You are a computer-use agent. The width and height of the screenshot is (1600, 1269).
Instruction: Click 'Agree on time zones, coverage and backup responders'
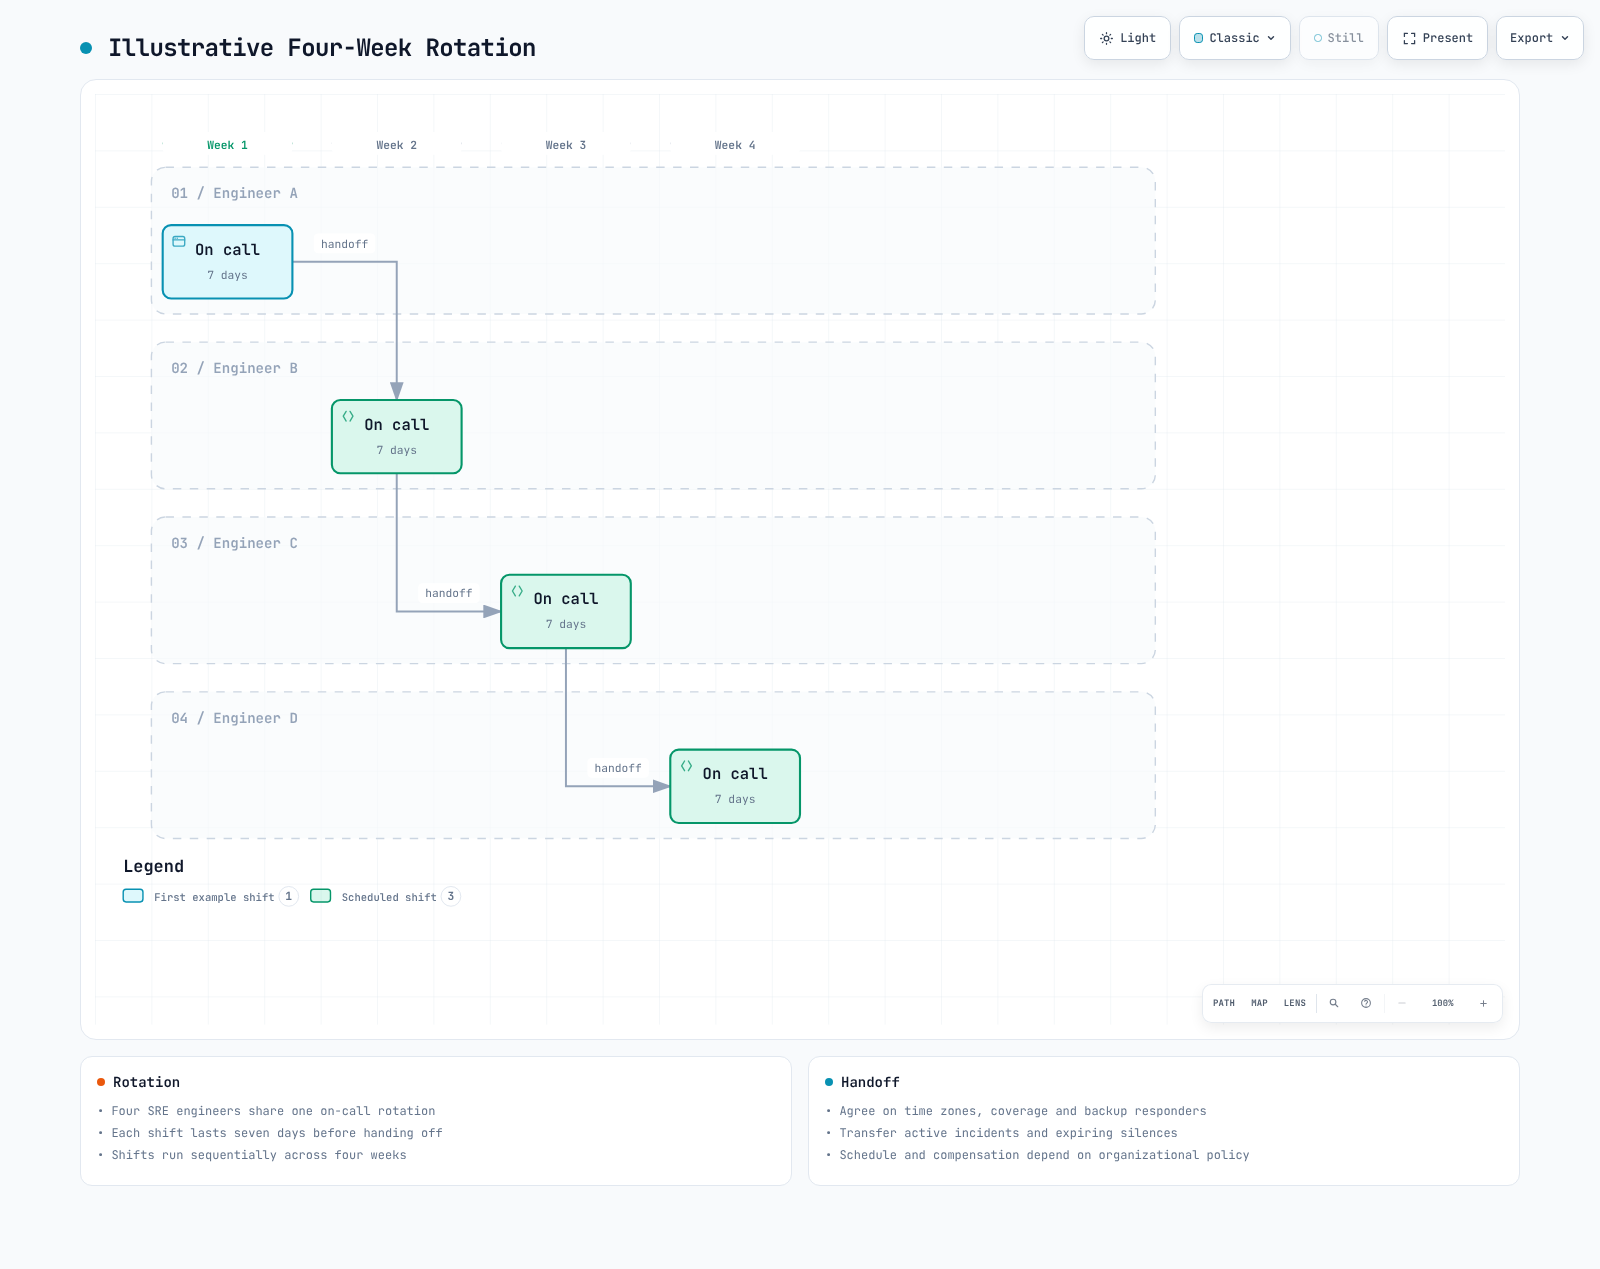coord(1023,1111)
